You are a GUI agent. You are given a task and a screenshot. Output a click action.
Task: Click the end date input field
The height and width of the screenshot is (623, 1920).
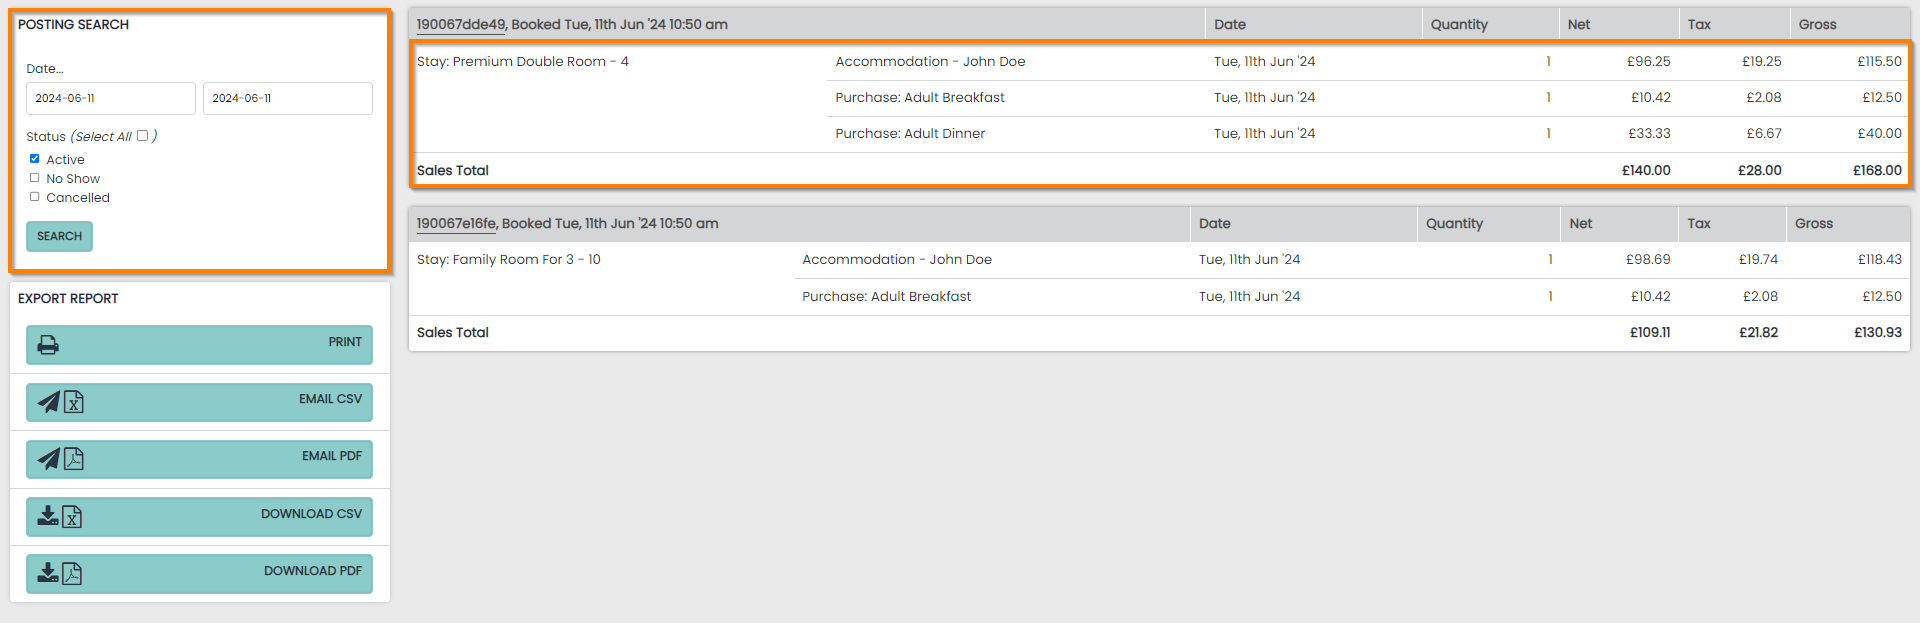click(287, 98)
